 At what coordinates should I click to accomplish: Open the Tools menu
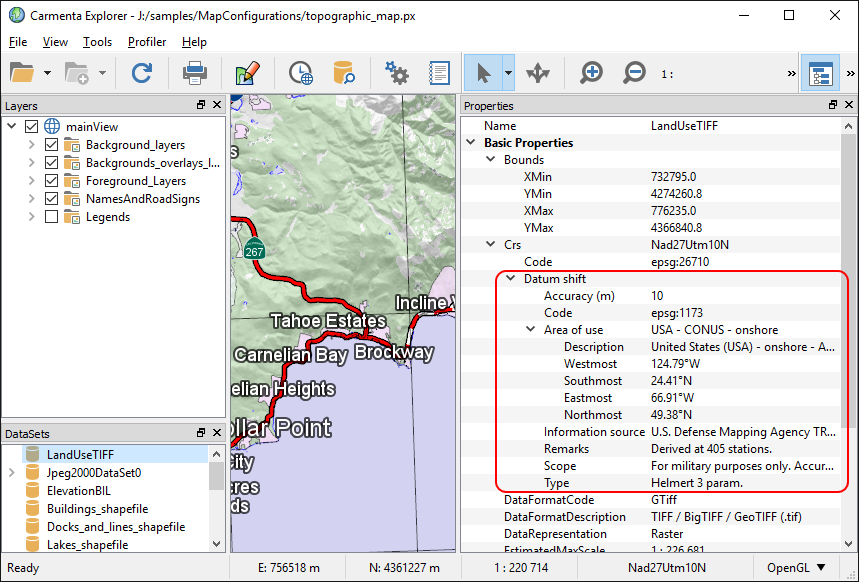click(97, 42)
